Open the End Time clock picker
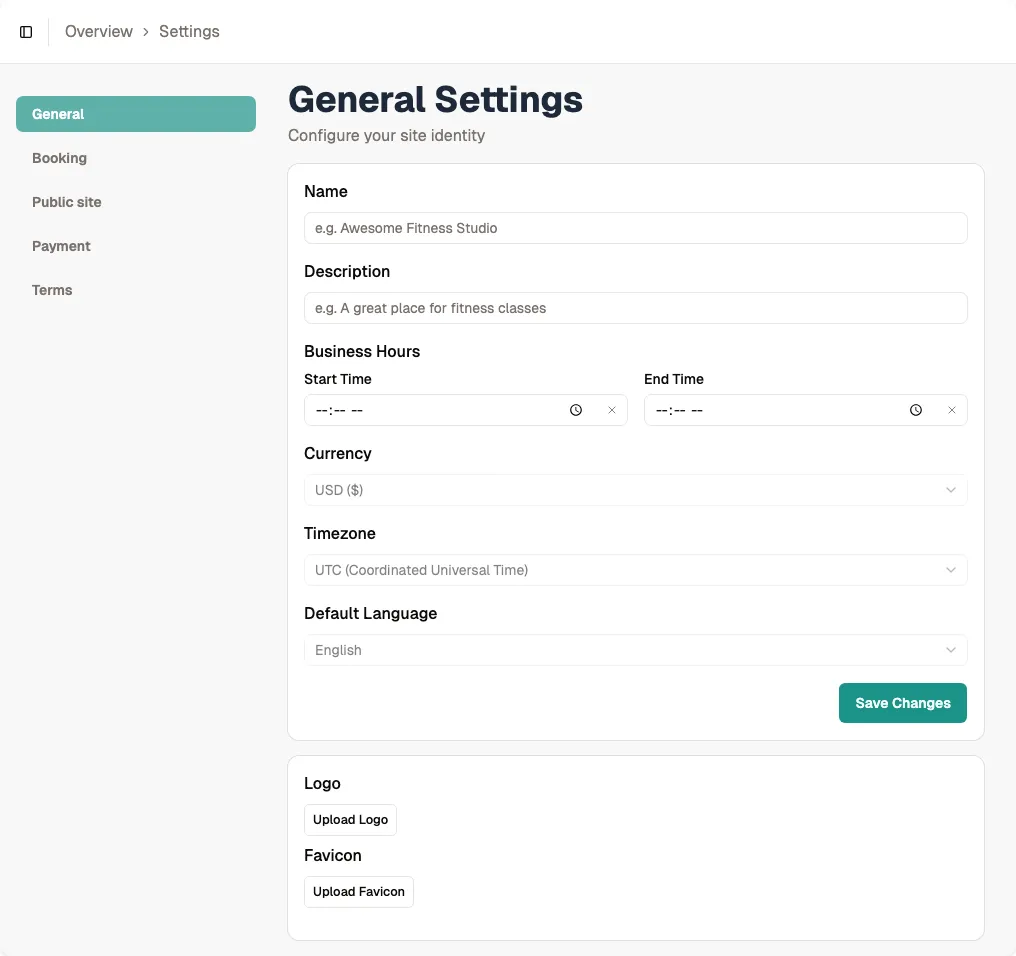This screenshot has width=1016, height=956. (x=916, y=410)
